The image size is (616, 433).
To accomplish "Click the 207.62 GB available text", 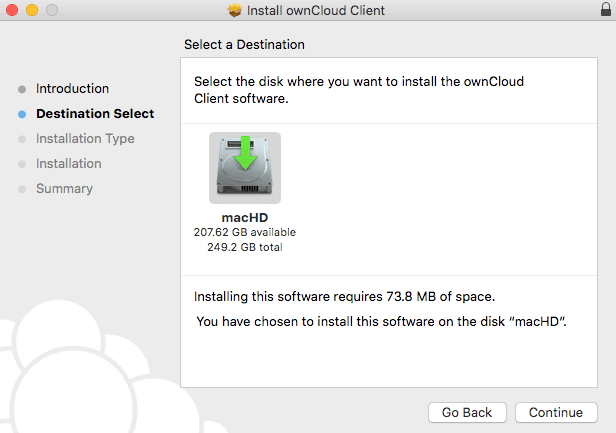I will 245,232.
